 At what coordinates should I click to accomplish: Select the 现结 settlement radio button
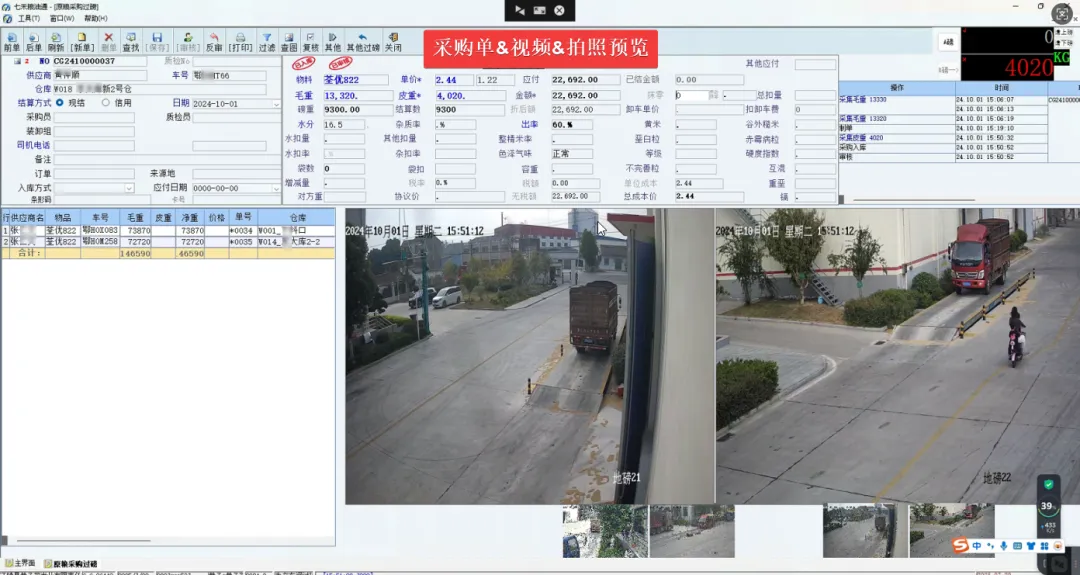pos(60,103)
